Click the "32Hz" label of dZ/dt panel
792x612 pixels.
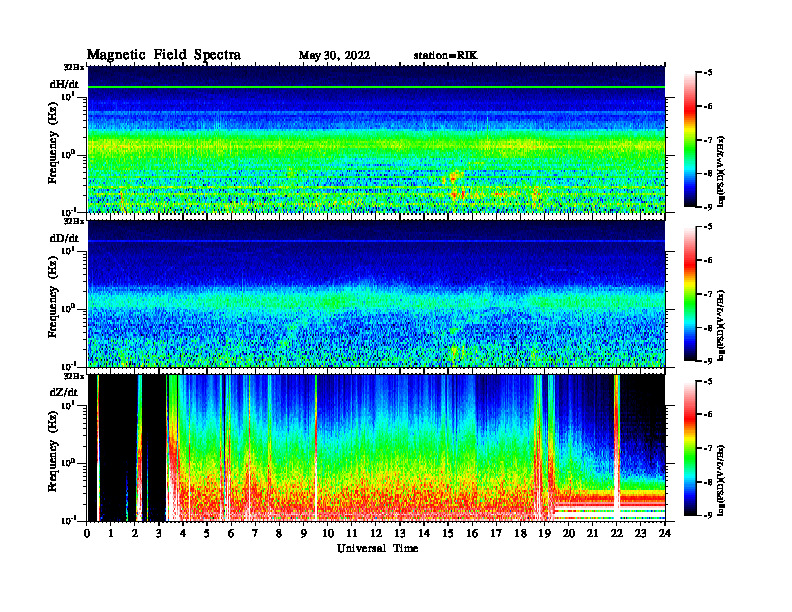click(x=73, y=376)
